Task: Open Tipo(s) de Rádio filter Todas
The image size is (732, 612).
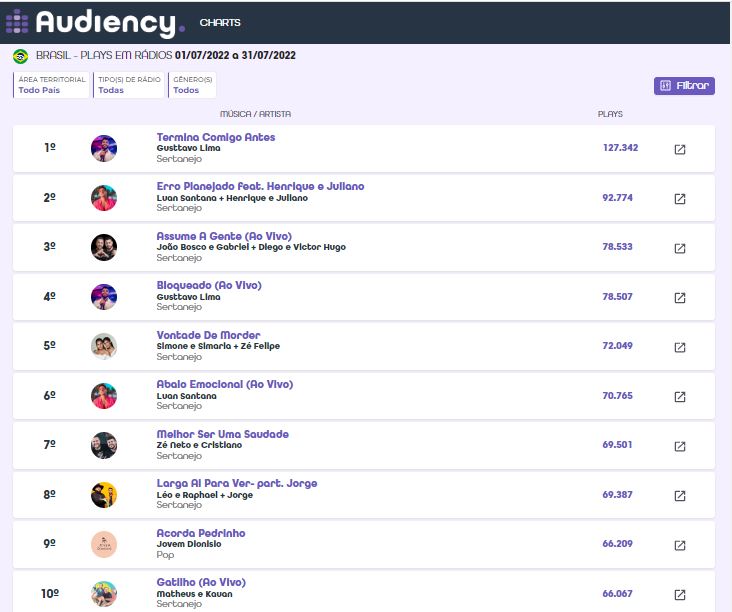Action: (128, 85)
